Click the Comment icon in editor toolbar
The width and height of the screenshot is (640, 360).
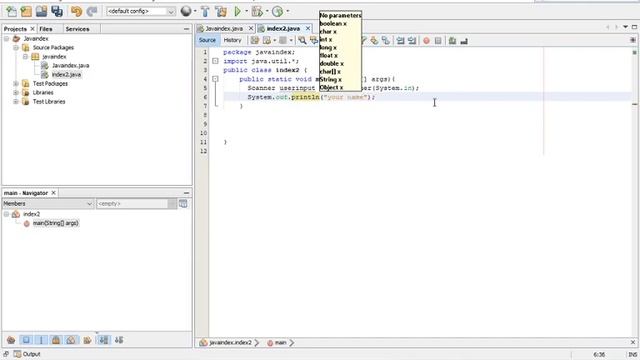(452, 40)
